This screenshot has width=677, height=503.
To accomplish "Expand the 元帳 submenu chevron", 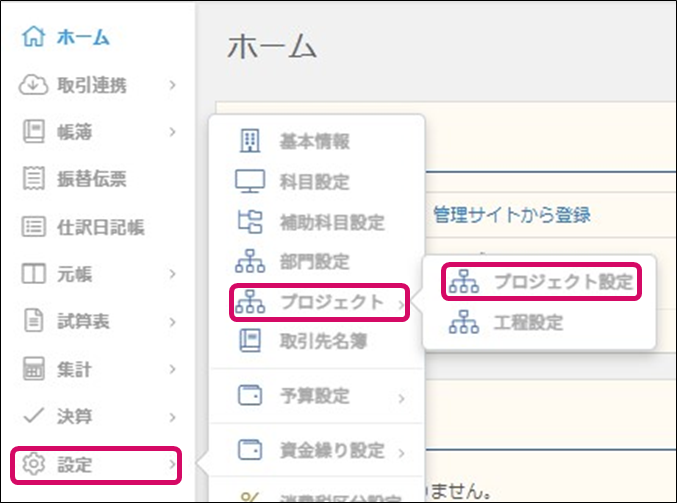I will point(173,274).
